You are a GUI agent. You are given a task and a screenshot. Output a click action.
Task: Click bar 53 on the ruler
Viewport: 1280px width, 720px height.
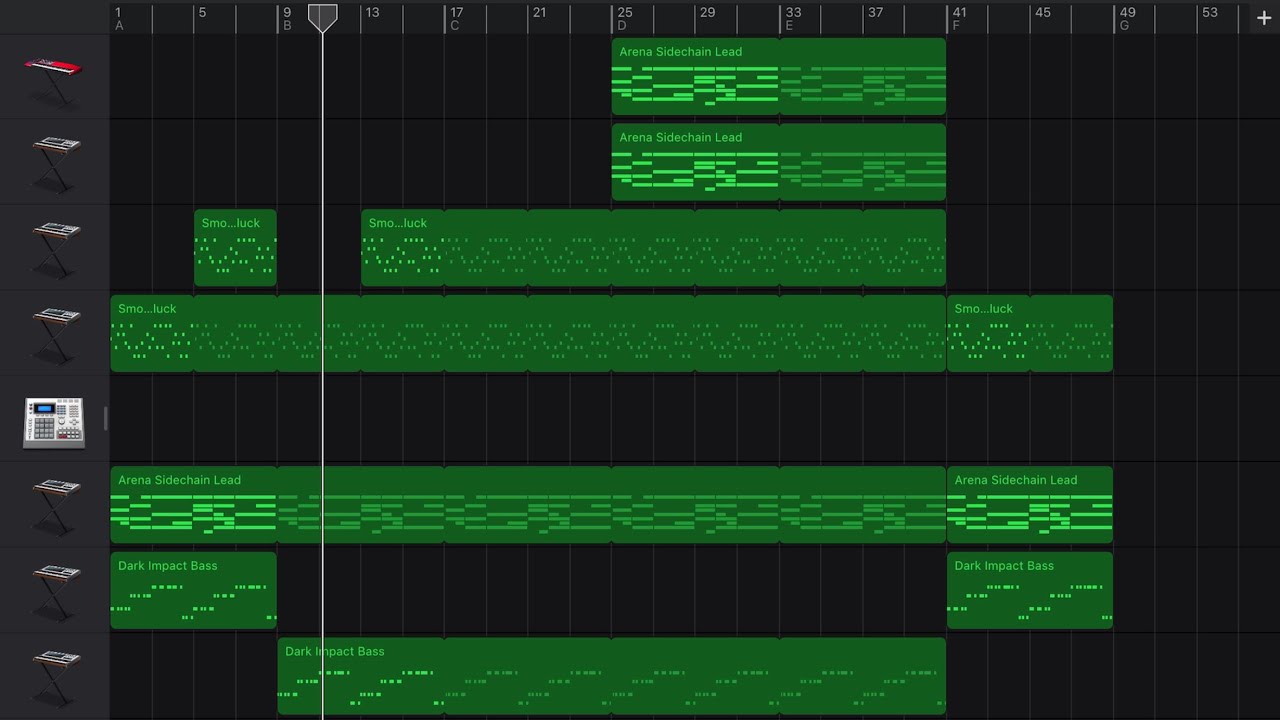click(x=1210, y=13)
